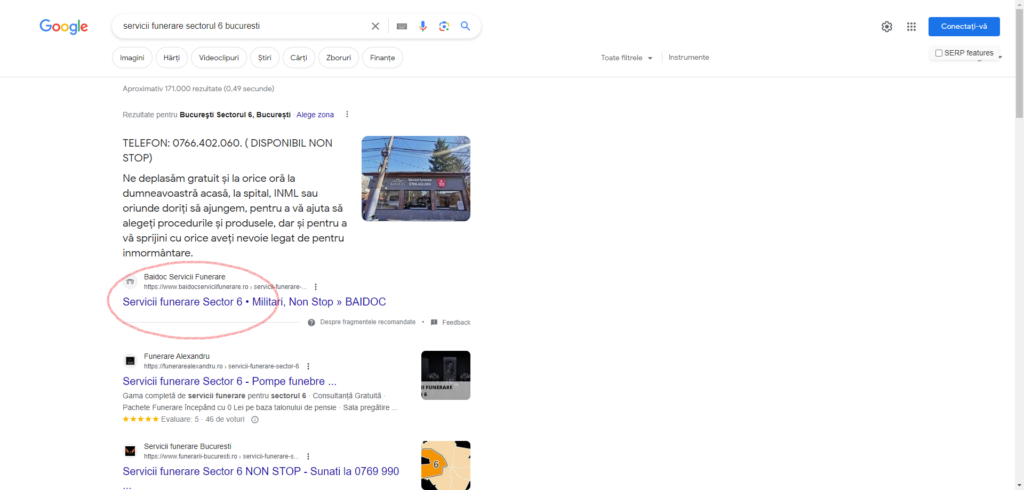Open BAIDOC storefront featured snippet image
This screenshot has height=490, width=1024.
click(x=416, y=178)
